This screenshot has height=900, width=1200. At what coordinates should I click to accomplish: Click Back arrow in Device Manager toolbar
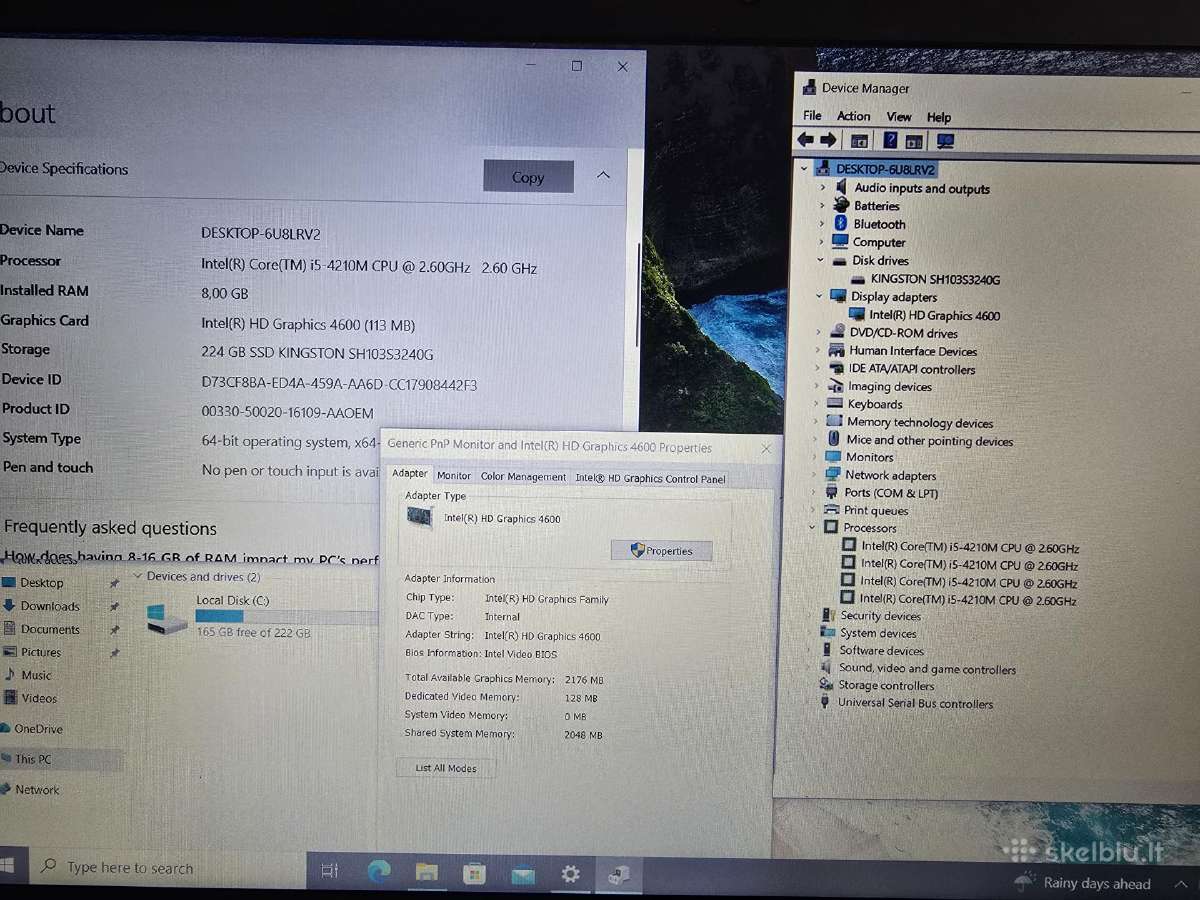tap(805, 141)
